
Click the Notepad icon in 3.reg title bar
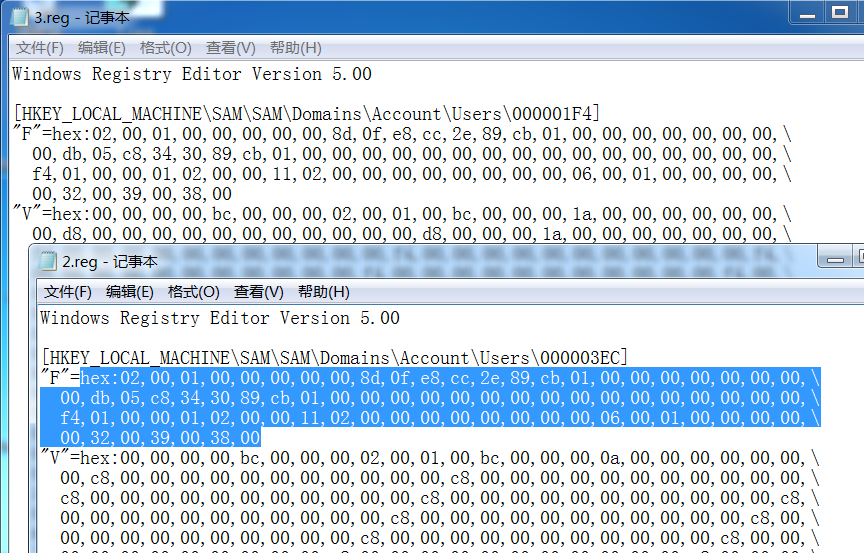20,17
